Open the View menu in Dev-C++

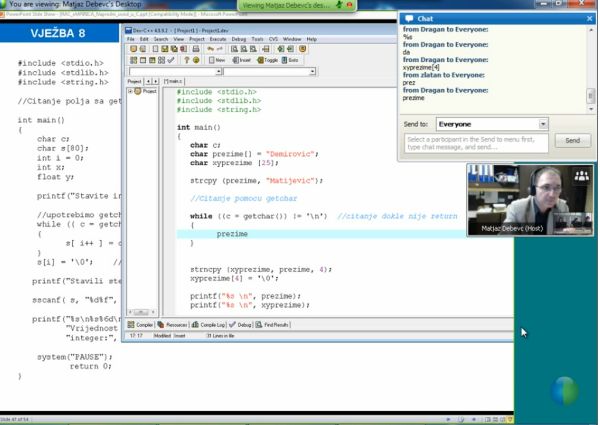click(179, 39)
